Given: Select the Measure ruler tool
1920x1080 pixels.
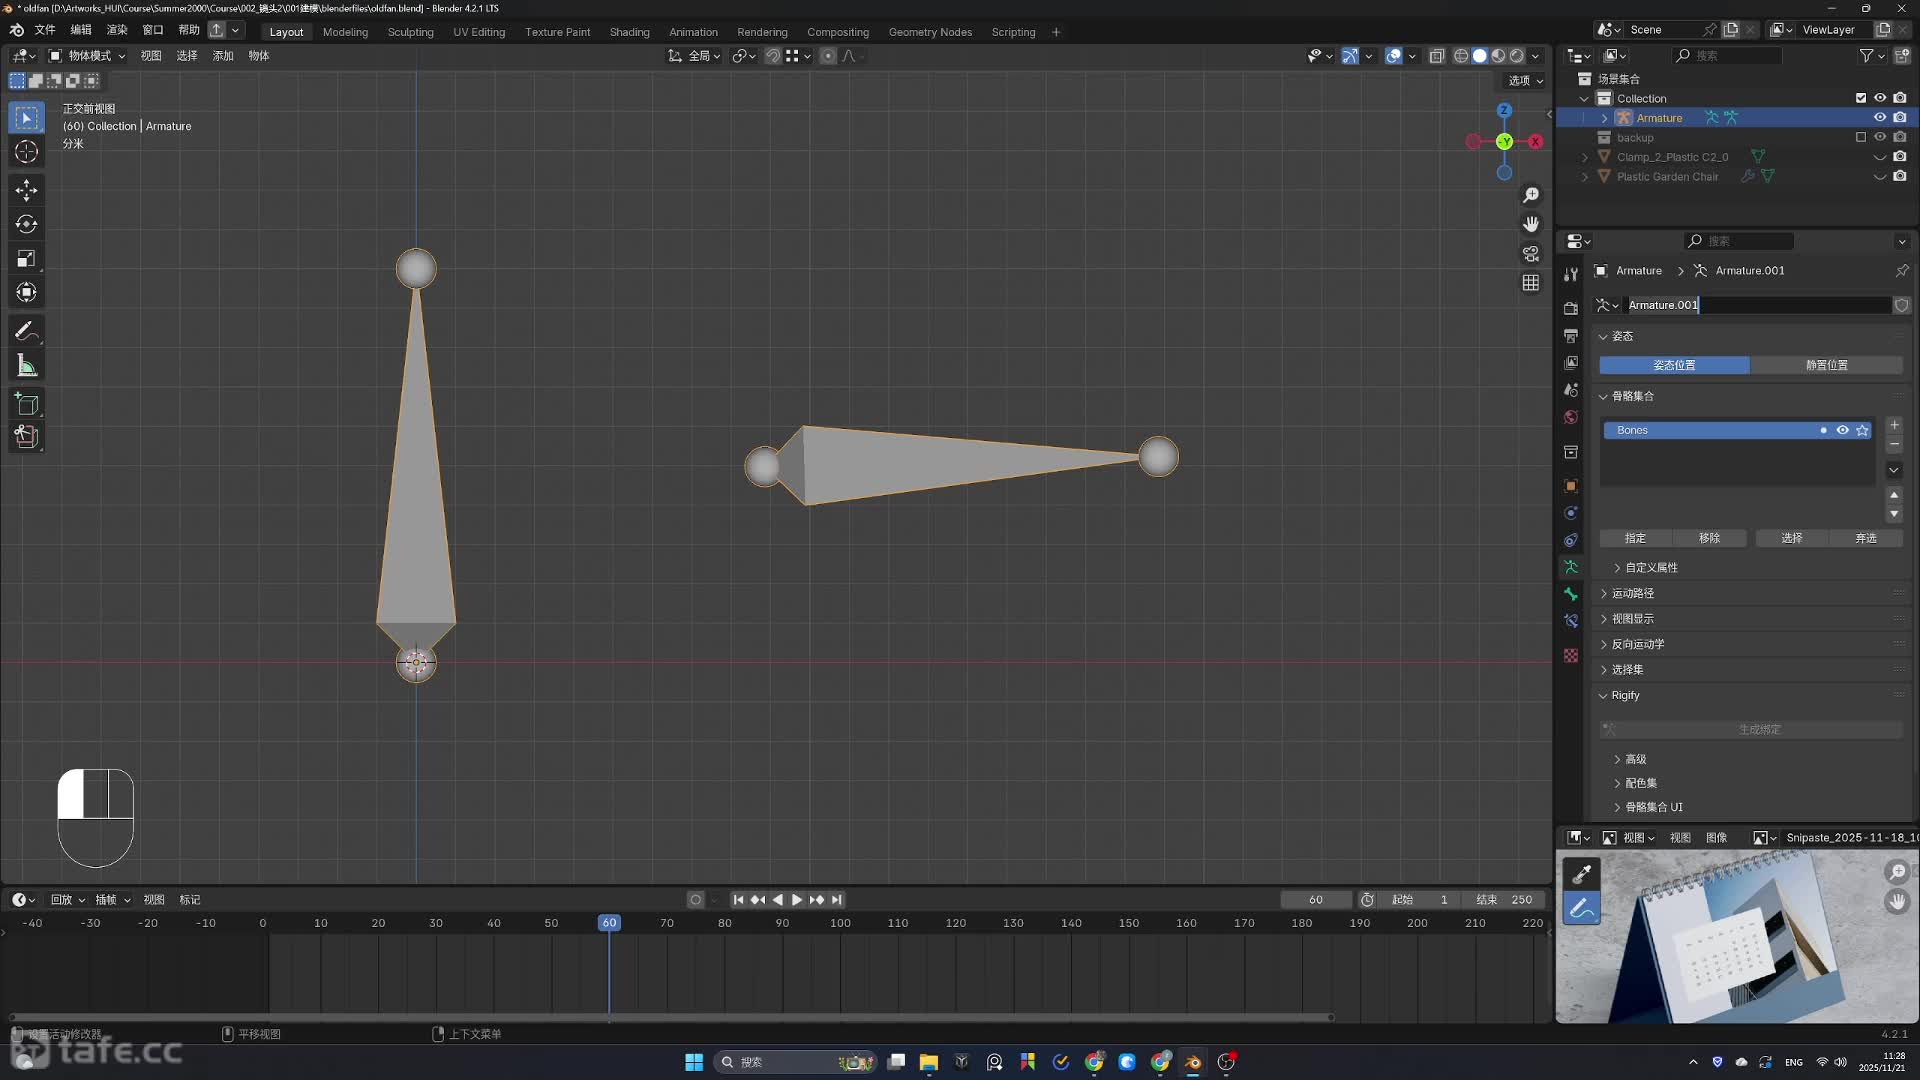Looking at the screenshot, I should click(27, 366).
